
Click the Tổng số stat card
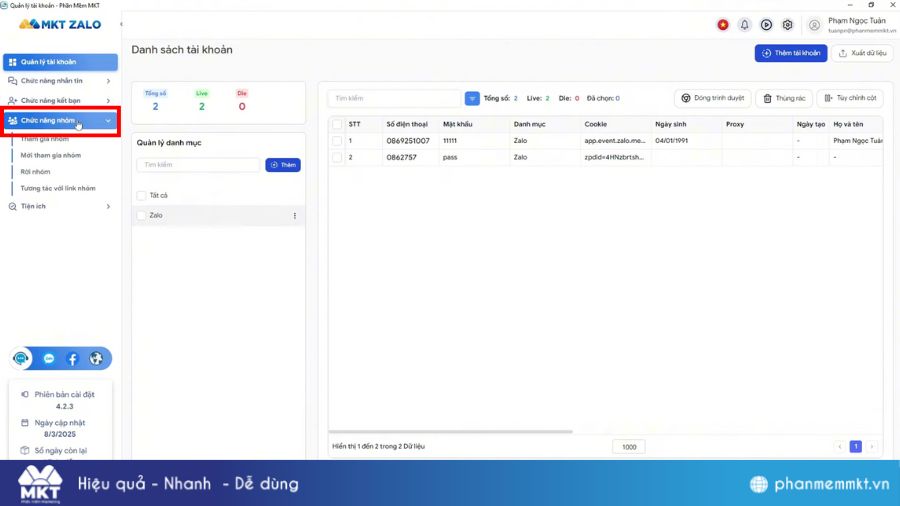click(x=156, y=101)
